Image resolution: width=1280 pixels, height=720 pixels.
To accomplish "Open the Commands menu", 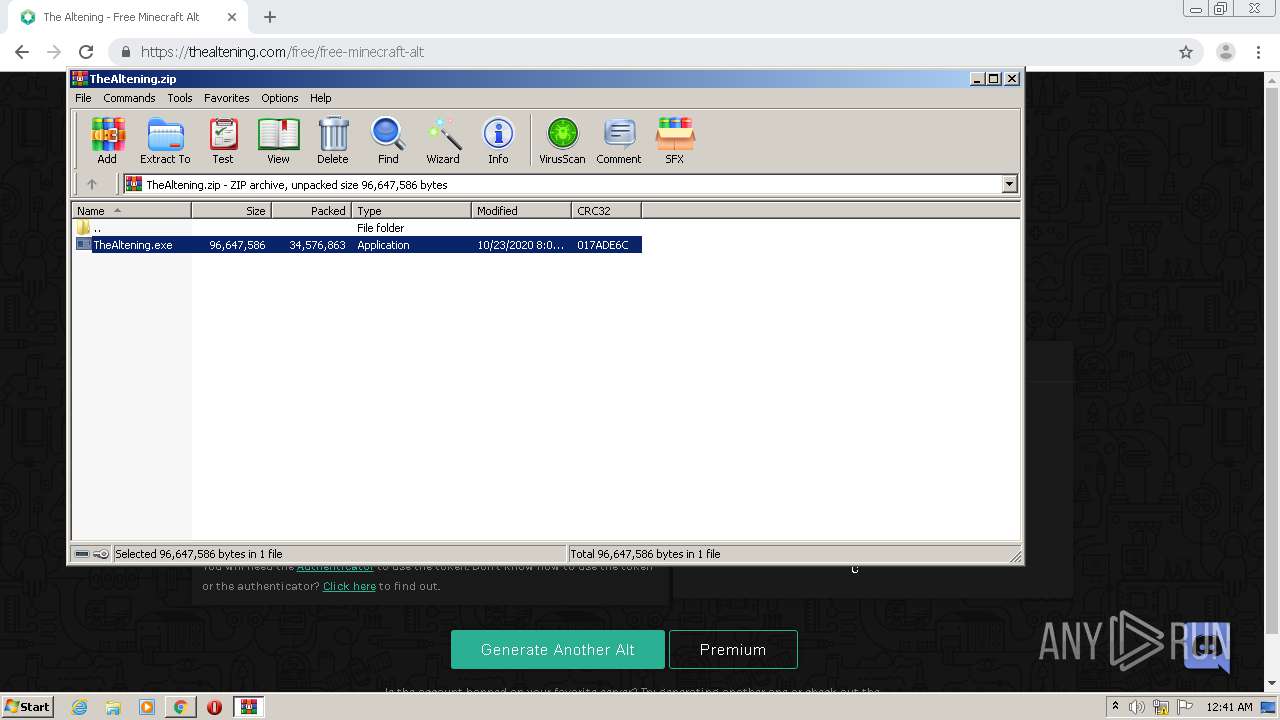I will (x=129, y=98).
